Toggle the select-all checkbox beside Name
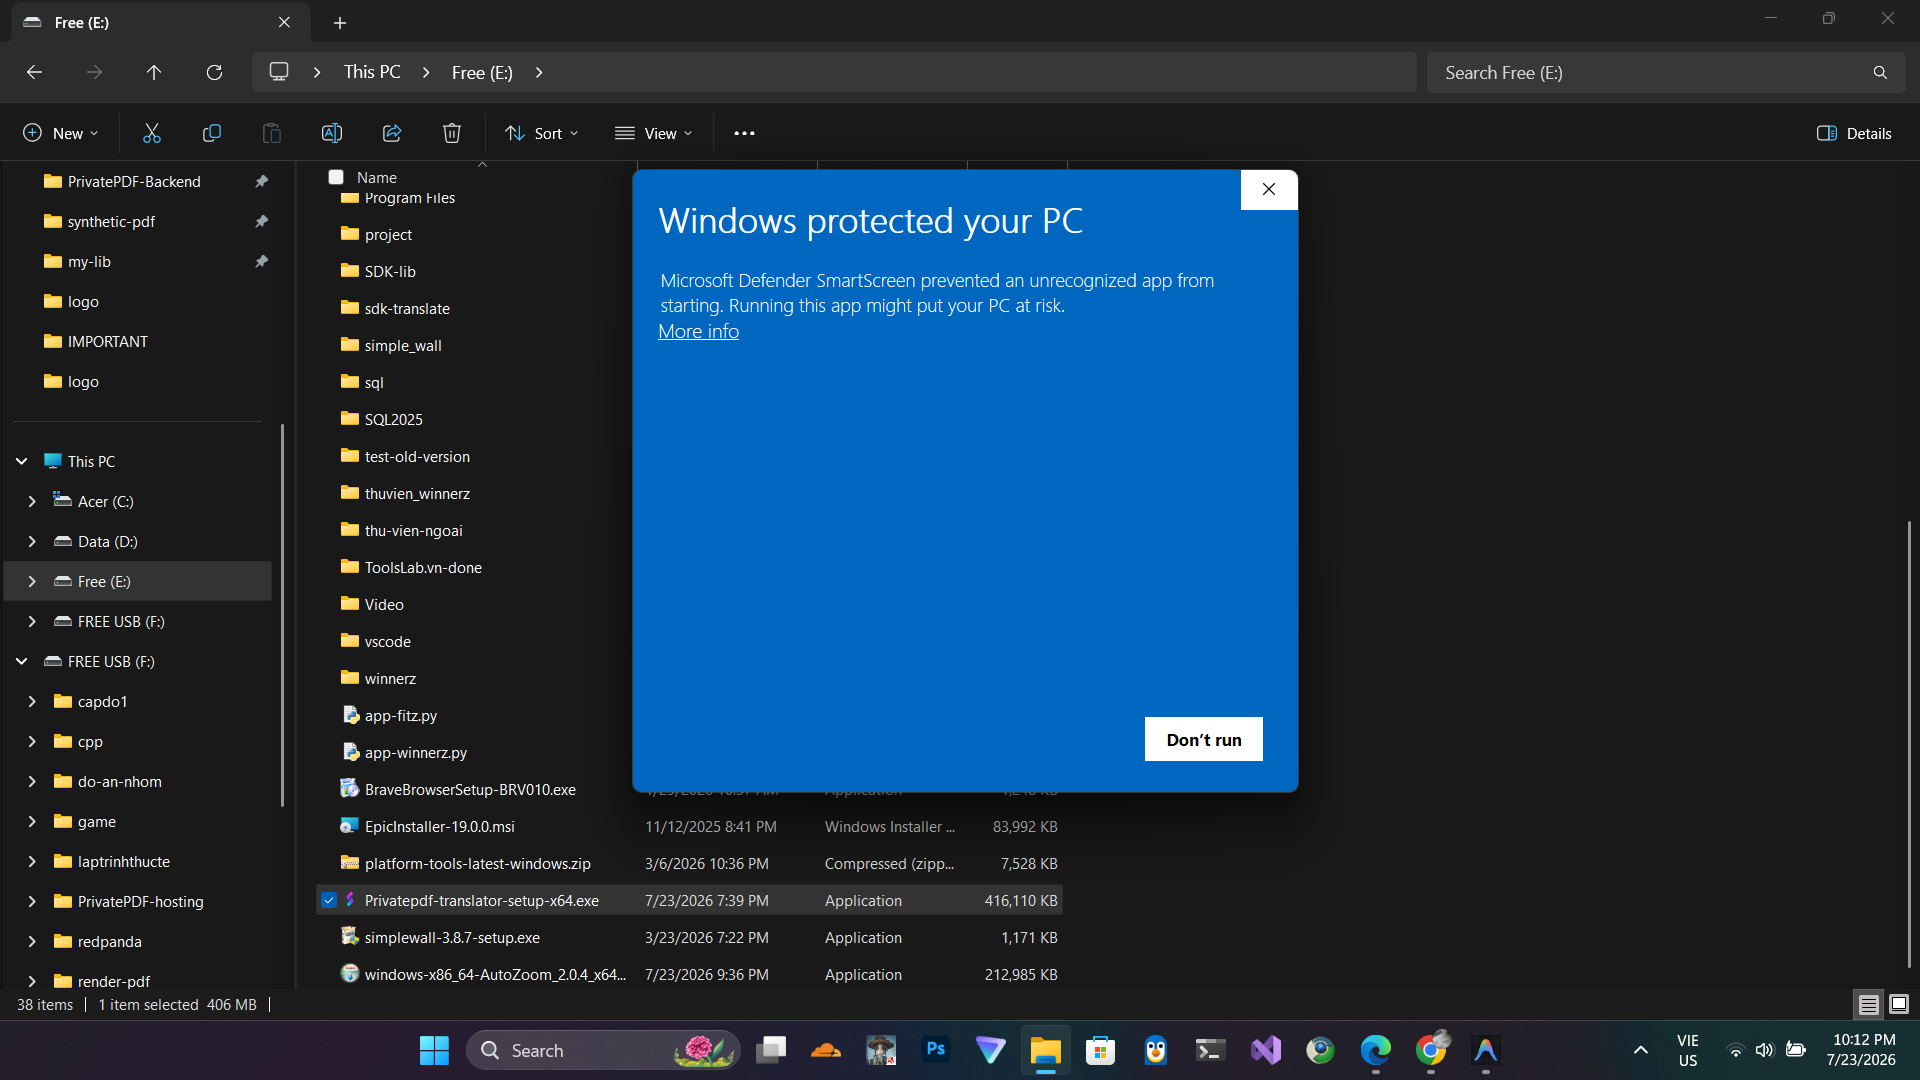This screenshot has height=1080, width=1920. (x=336, y=177)
